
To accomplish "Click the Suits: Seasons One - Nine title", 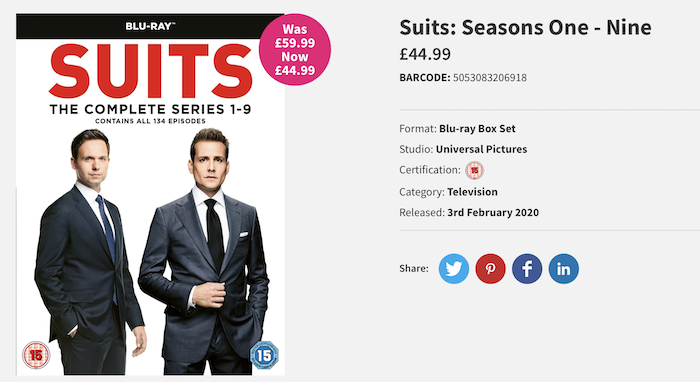I will click(525, 27).
